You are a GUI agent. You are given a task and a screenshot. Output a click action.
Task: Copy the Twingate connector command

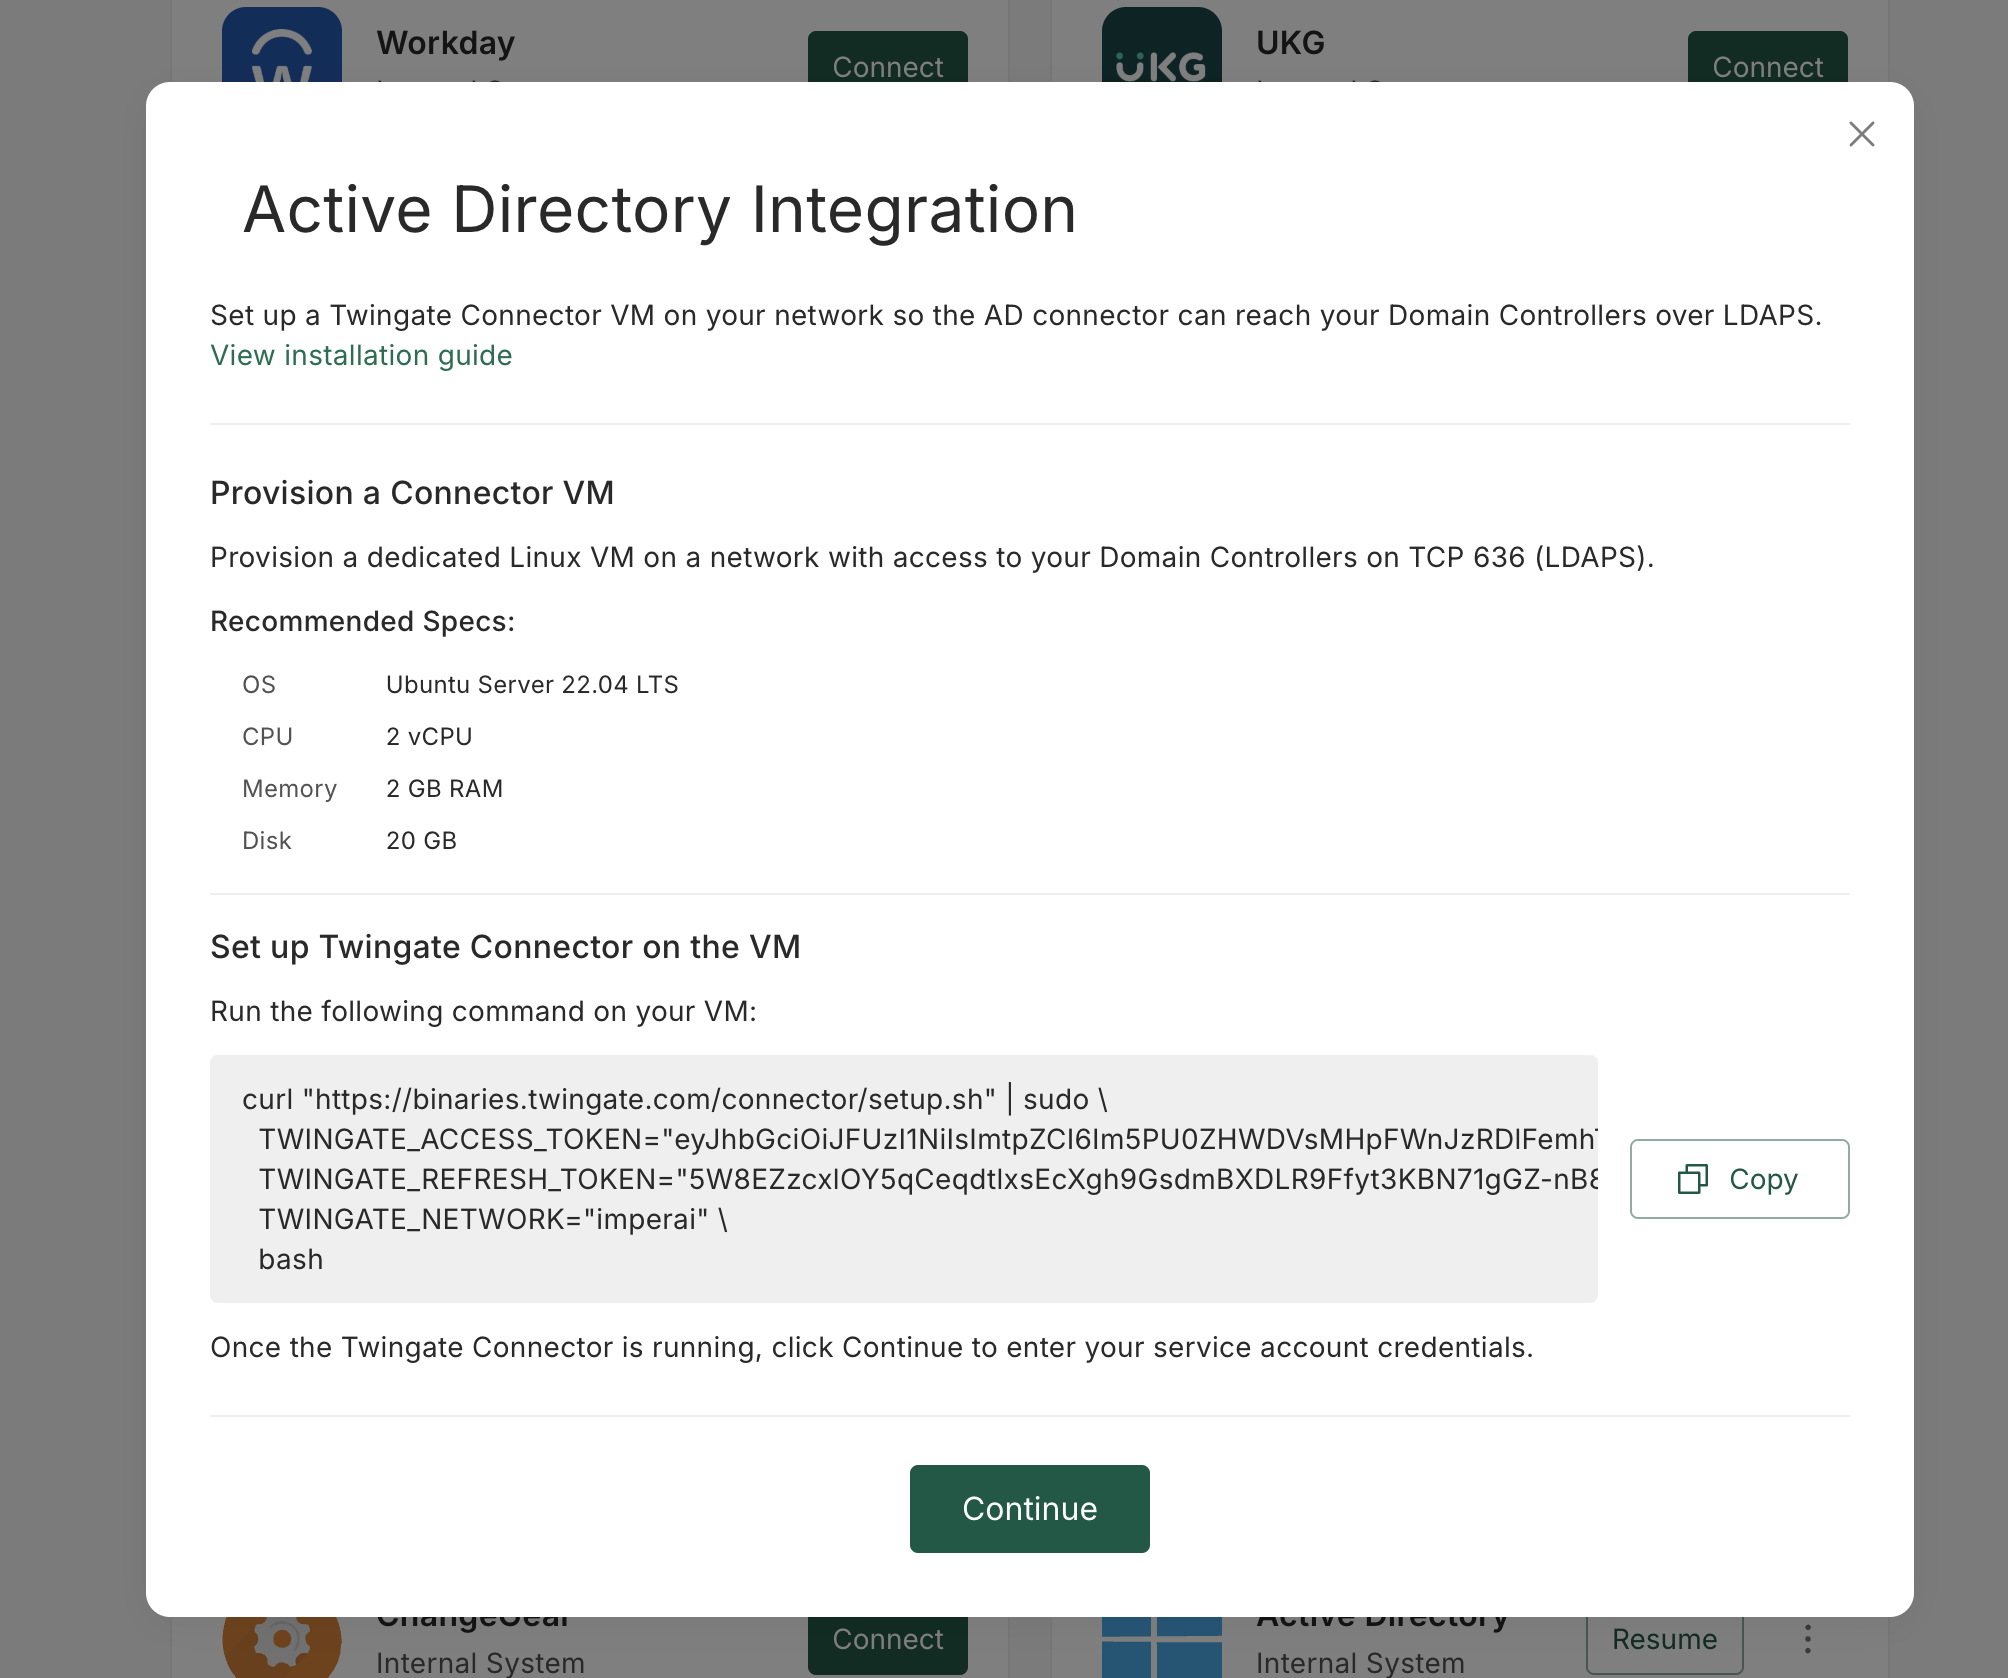[x=1739, y=1179]
